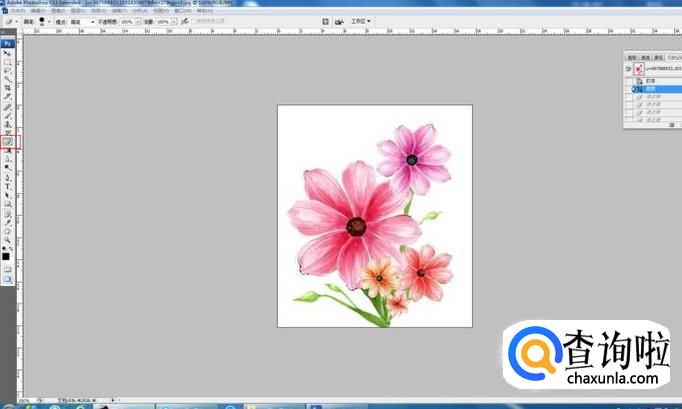
Task: Select the Brush tool
Action: (x=7, y=115)
